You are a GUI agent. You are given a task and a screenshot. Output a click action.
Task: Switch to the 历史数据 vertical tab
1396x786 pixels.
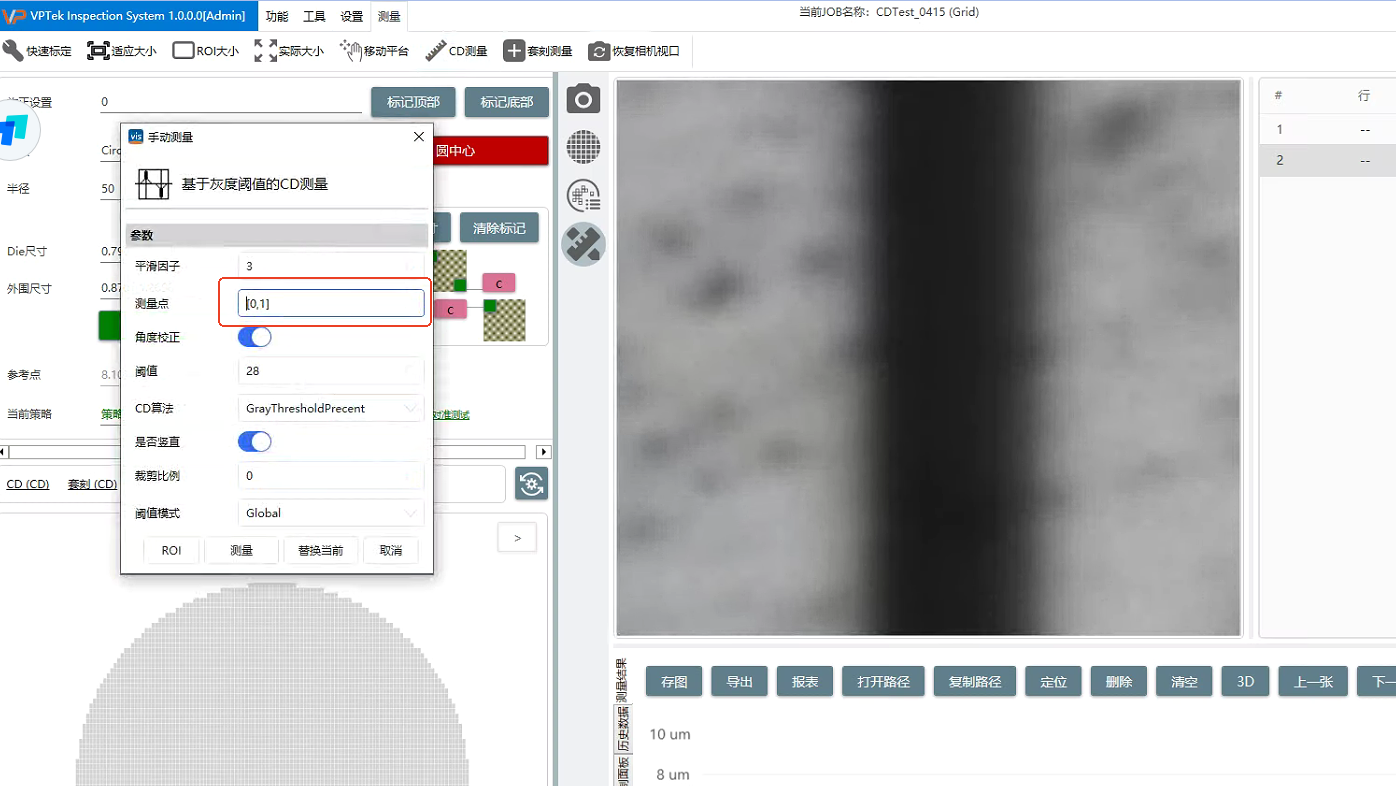pyautogui.click(x=621, y=729)
